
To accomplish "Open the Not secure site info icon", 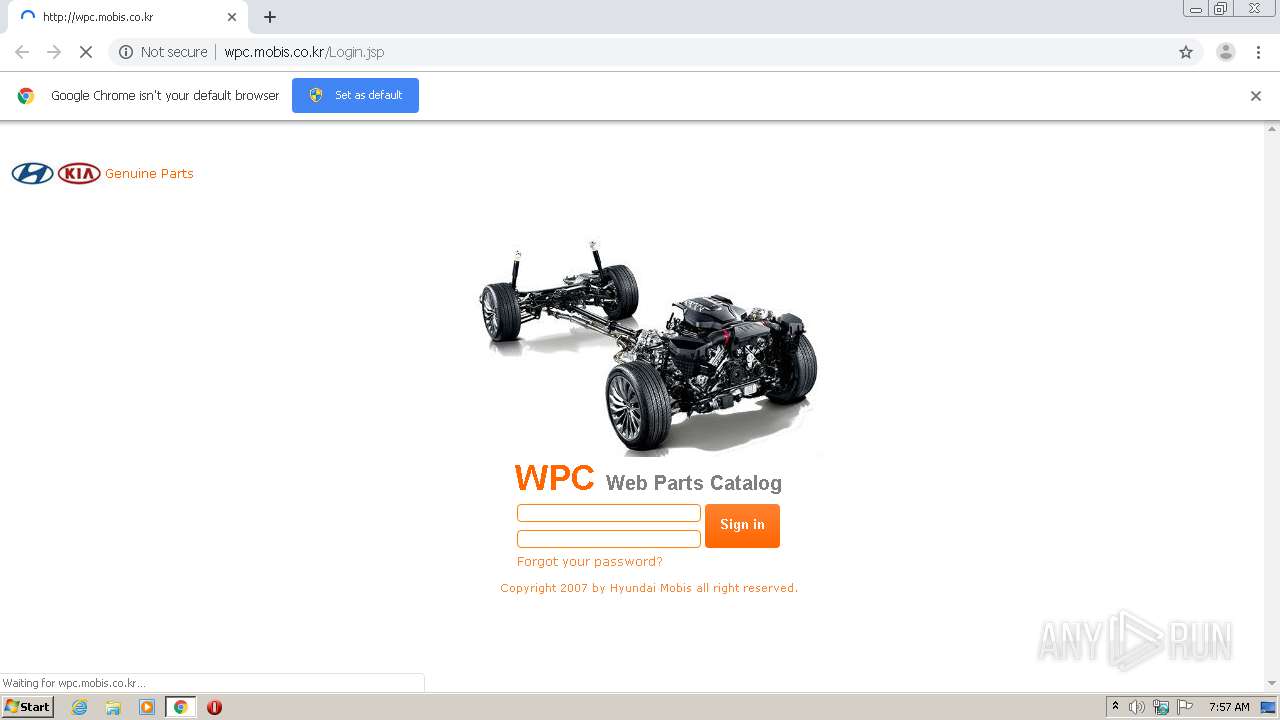I will point(126,52).
